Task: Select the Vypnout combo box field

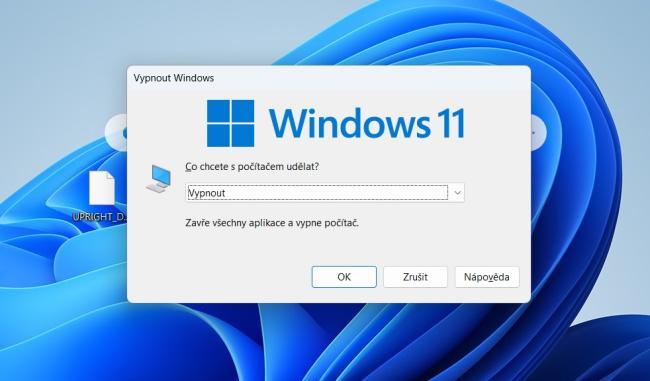Action: (x=325, y=193)
